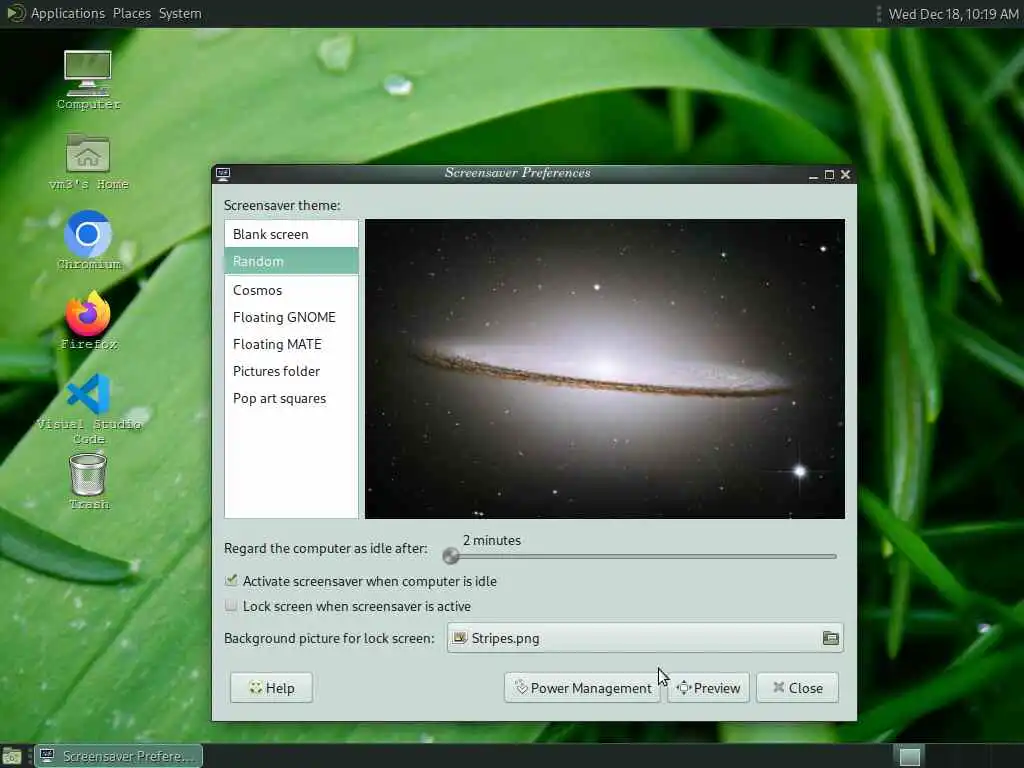This screenshot has width=1024, height=768.
Task: Launch Firefox from the desktop
Action: pyautogui.click(x=88, y=320)
